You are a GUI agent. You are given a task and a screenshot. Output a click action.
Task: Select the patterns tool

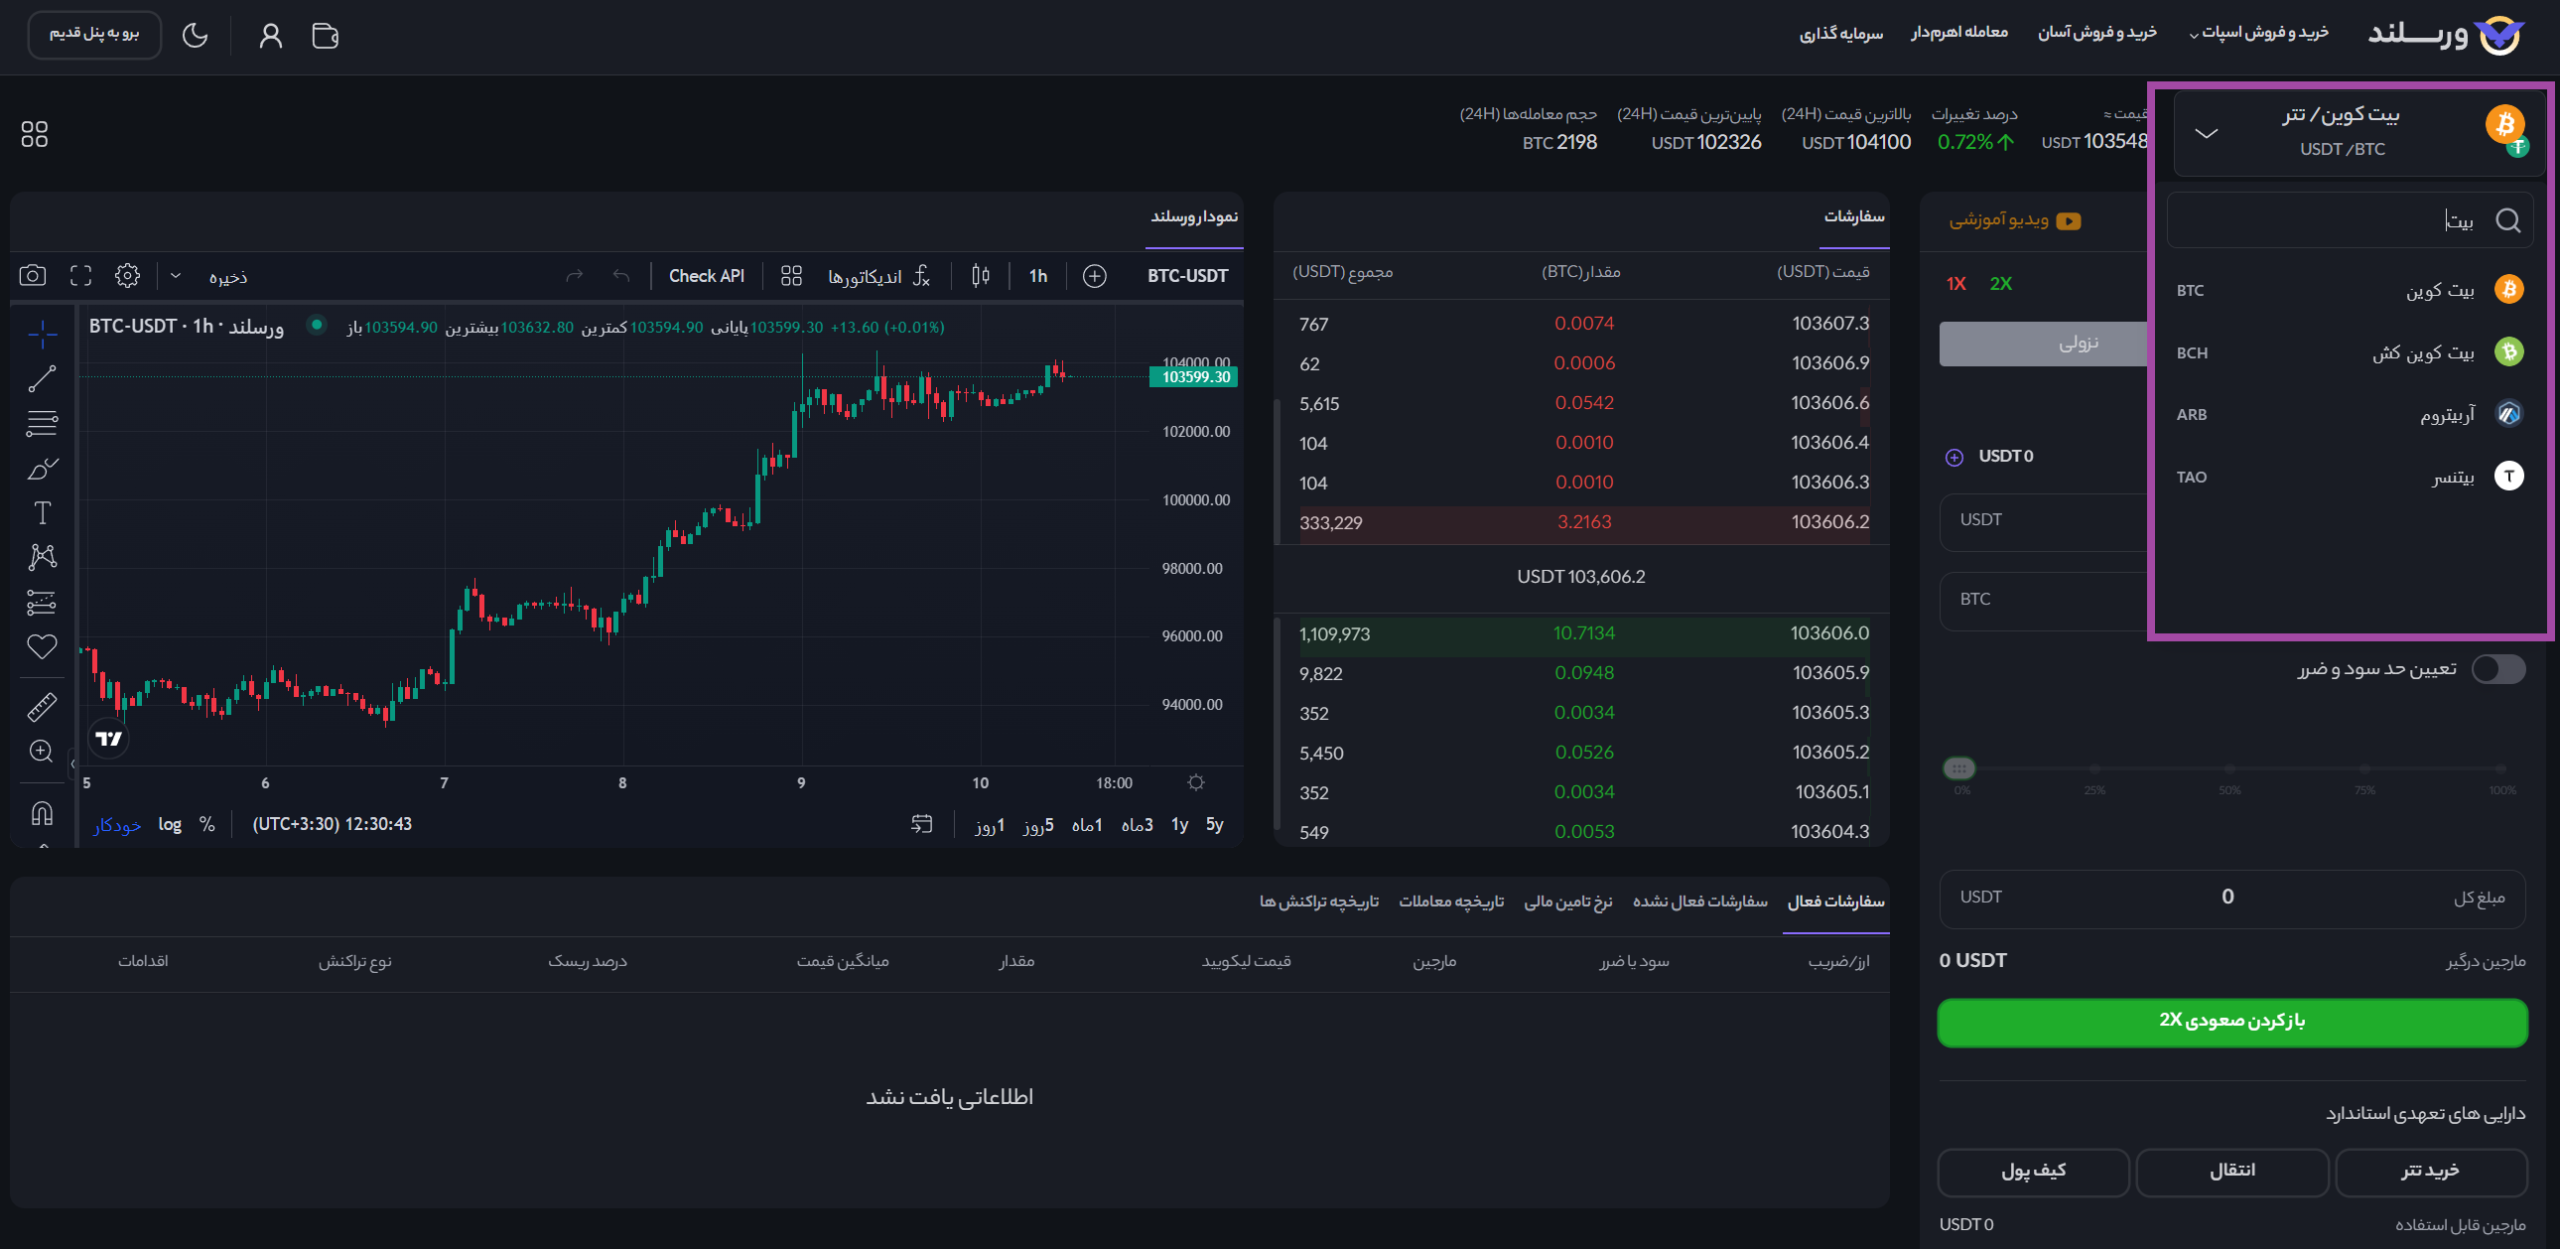[x=42, y=557]
